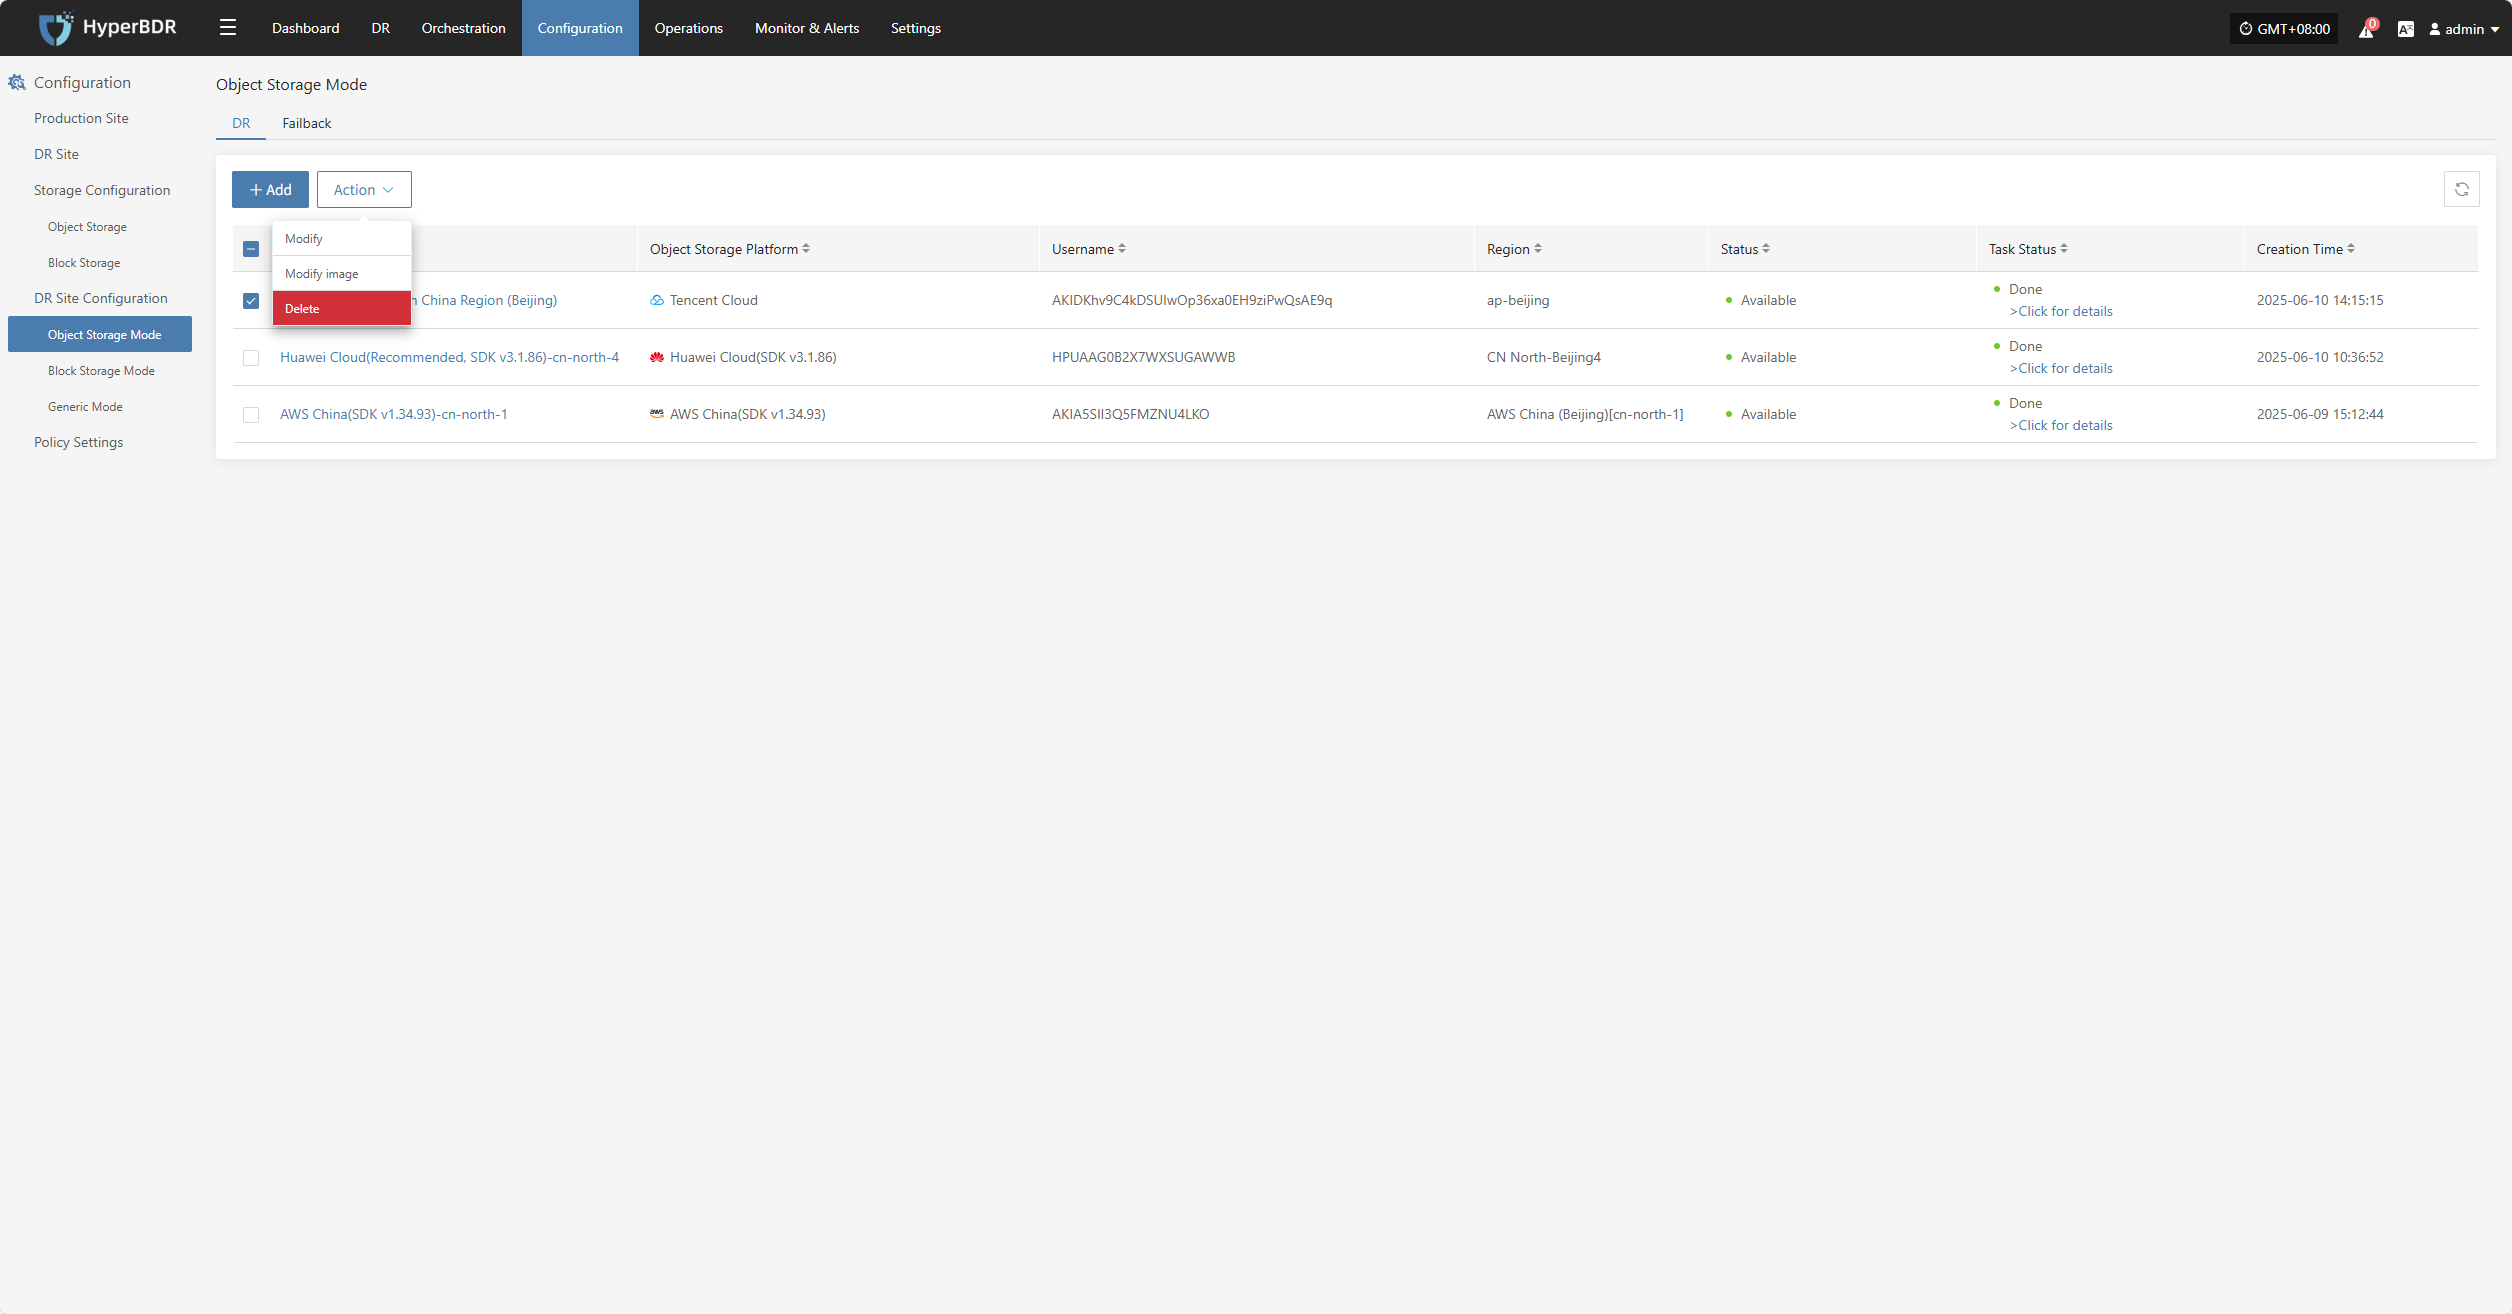Click the ap-beijing region cell
The image size is (2512, 1314).
pos(1518,300)
